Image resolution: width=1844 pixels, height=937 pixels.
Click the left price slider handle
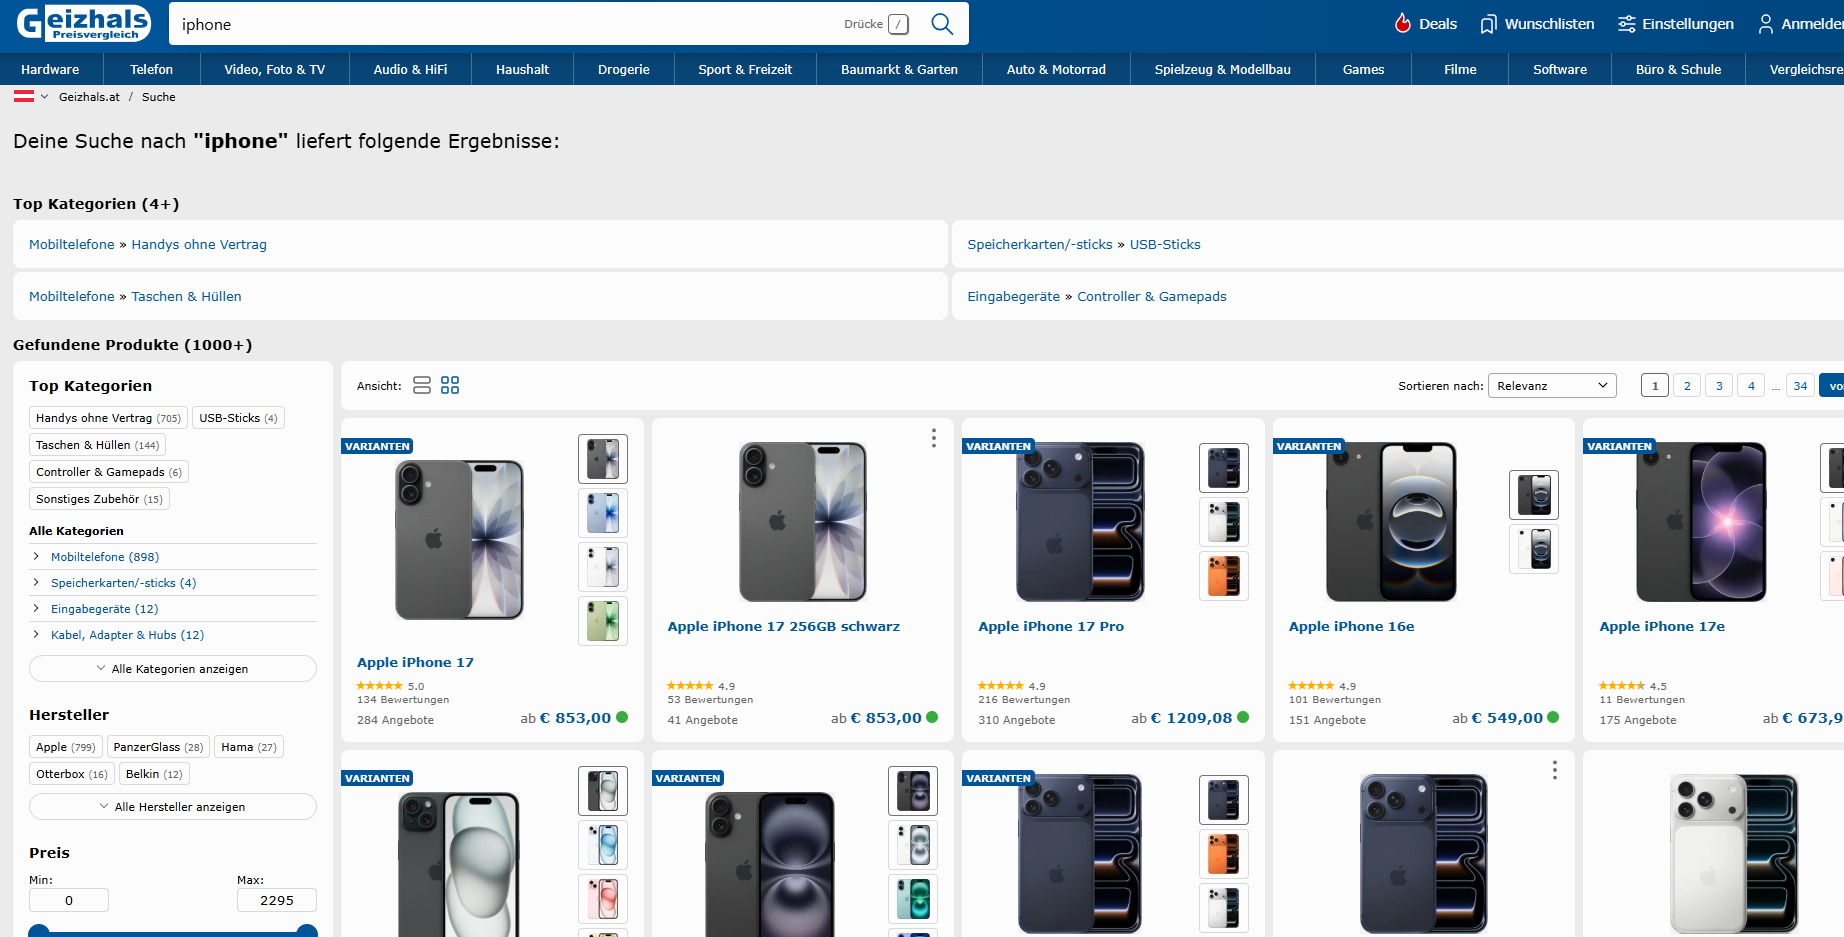[x=39, y=932]
